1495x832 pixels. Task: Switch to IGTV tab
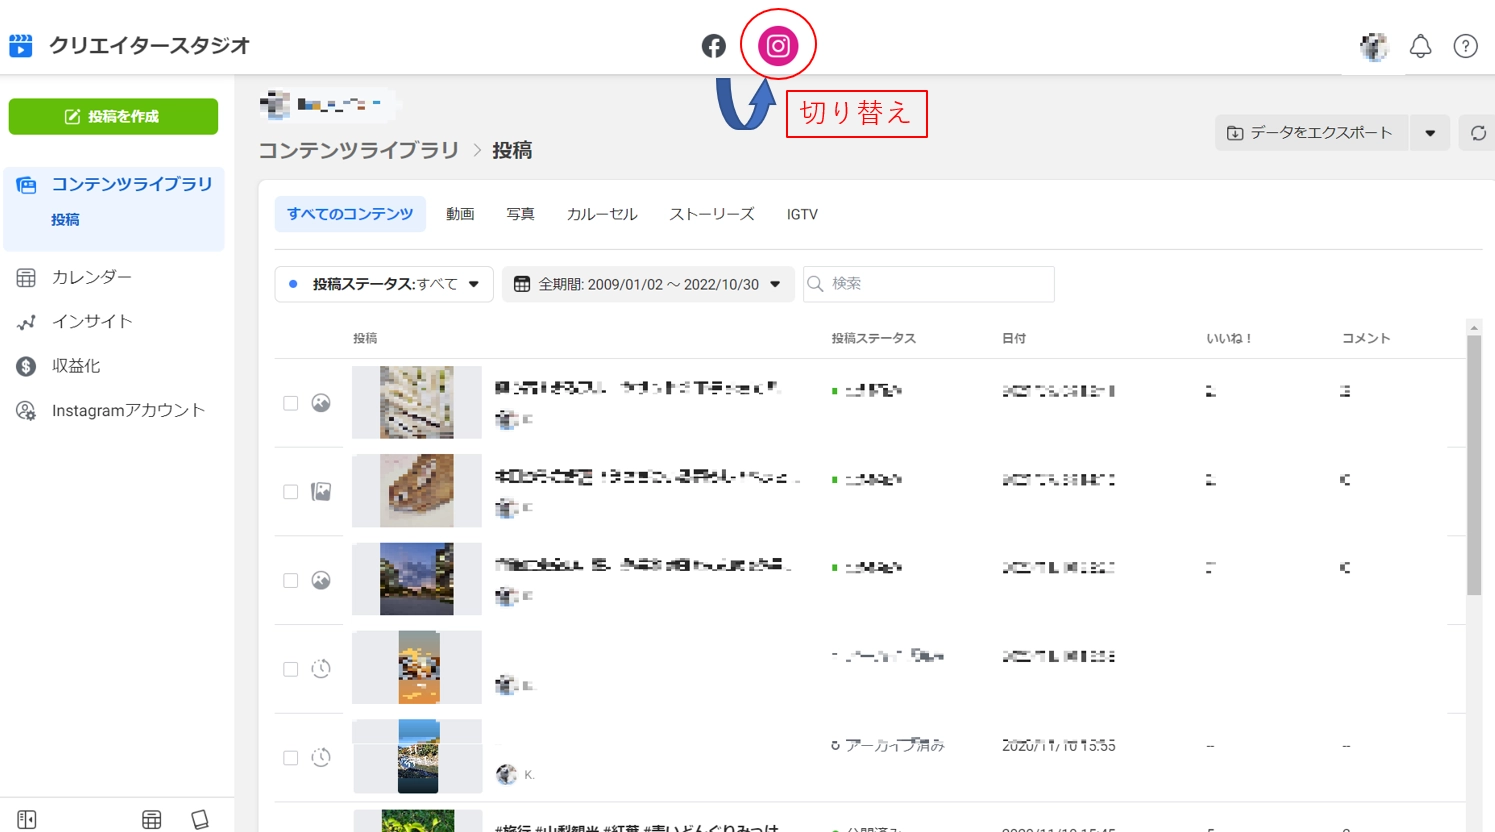tap(802, 214)
